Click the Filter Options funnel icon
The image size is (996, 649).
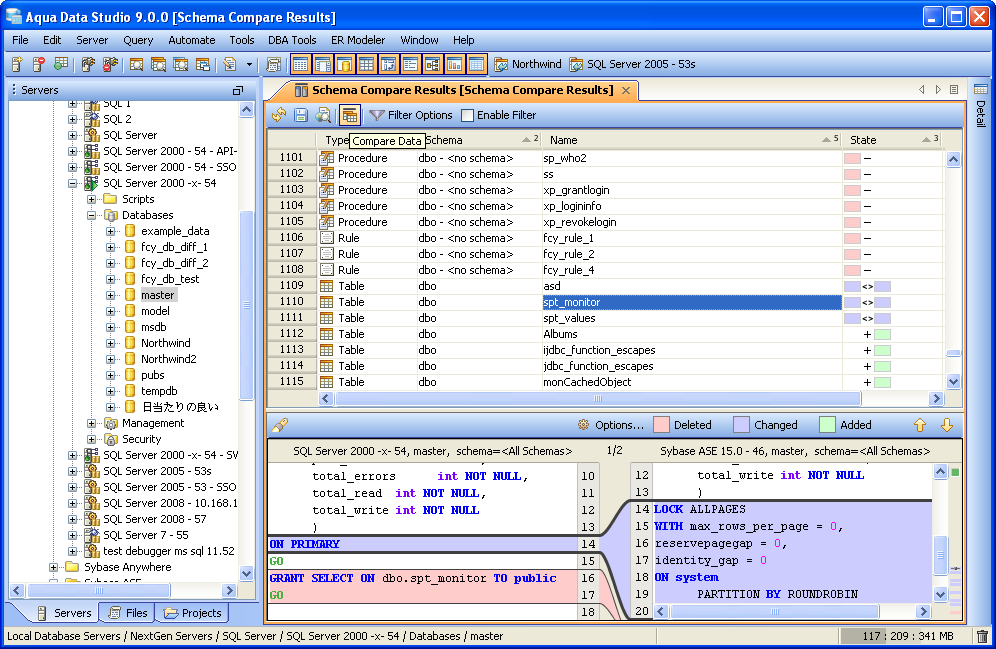coord(377,115)
